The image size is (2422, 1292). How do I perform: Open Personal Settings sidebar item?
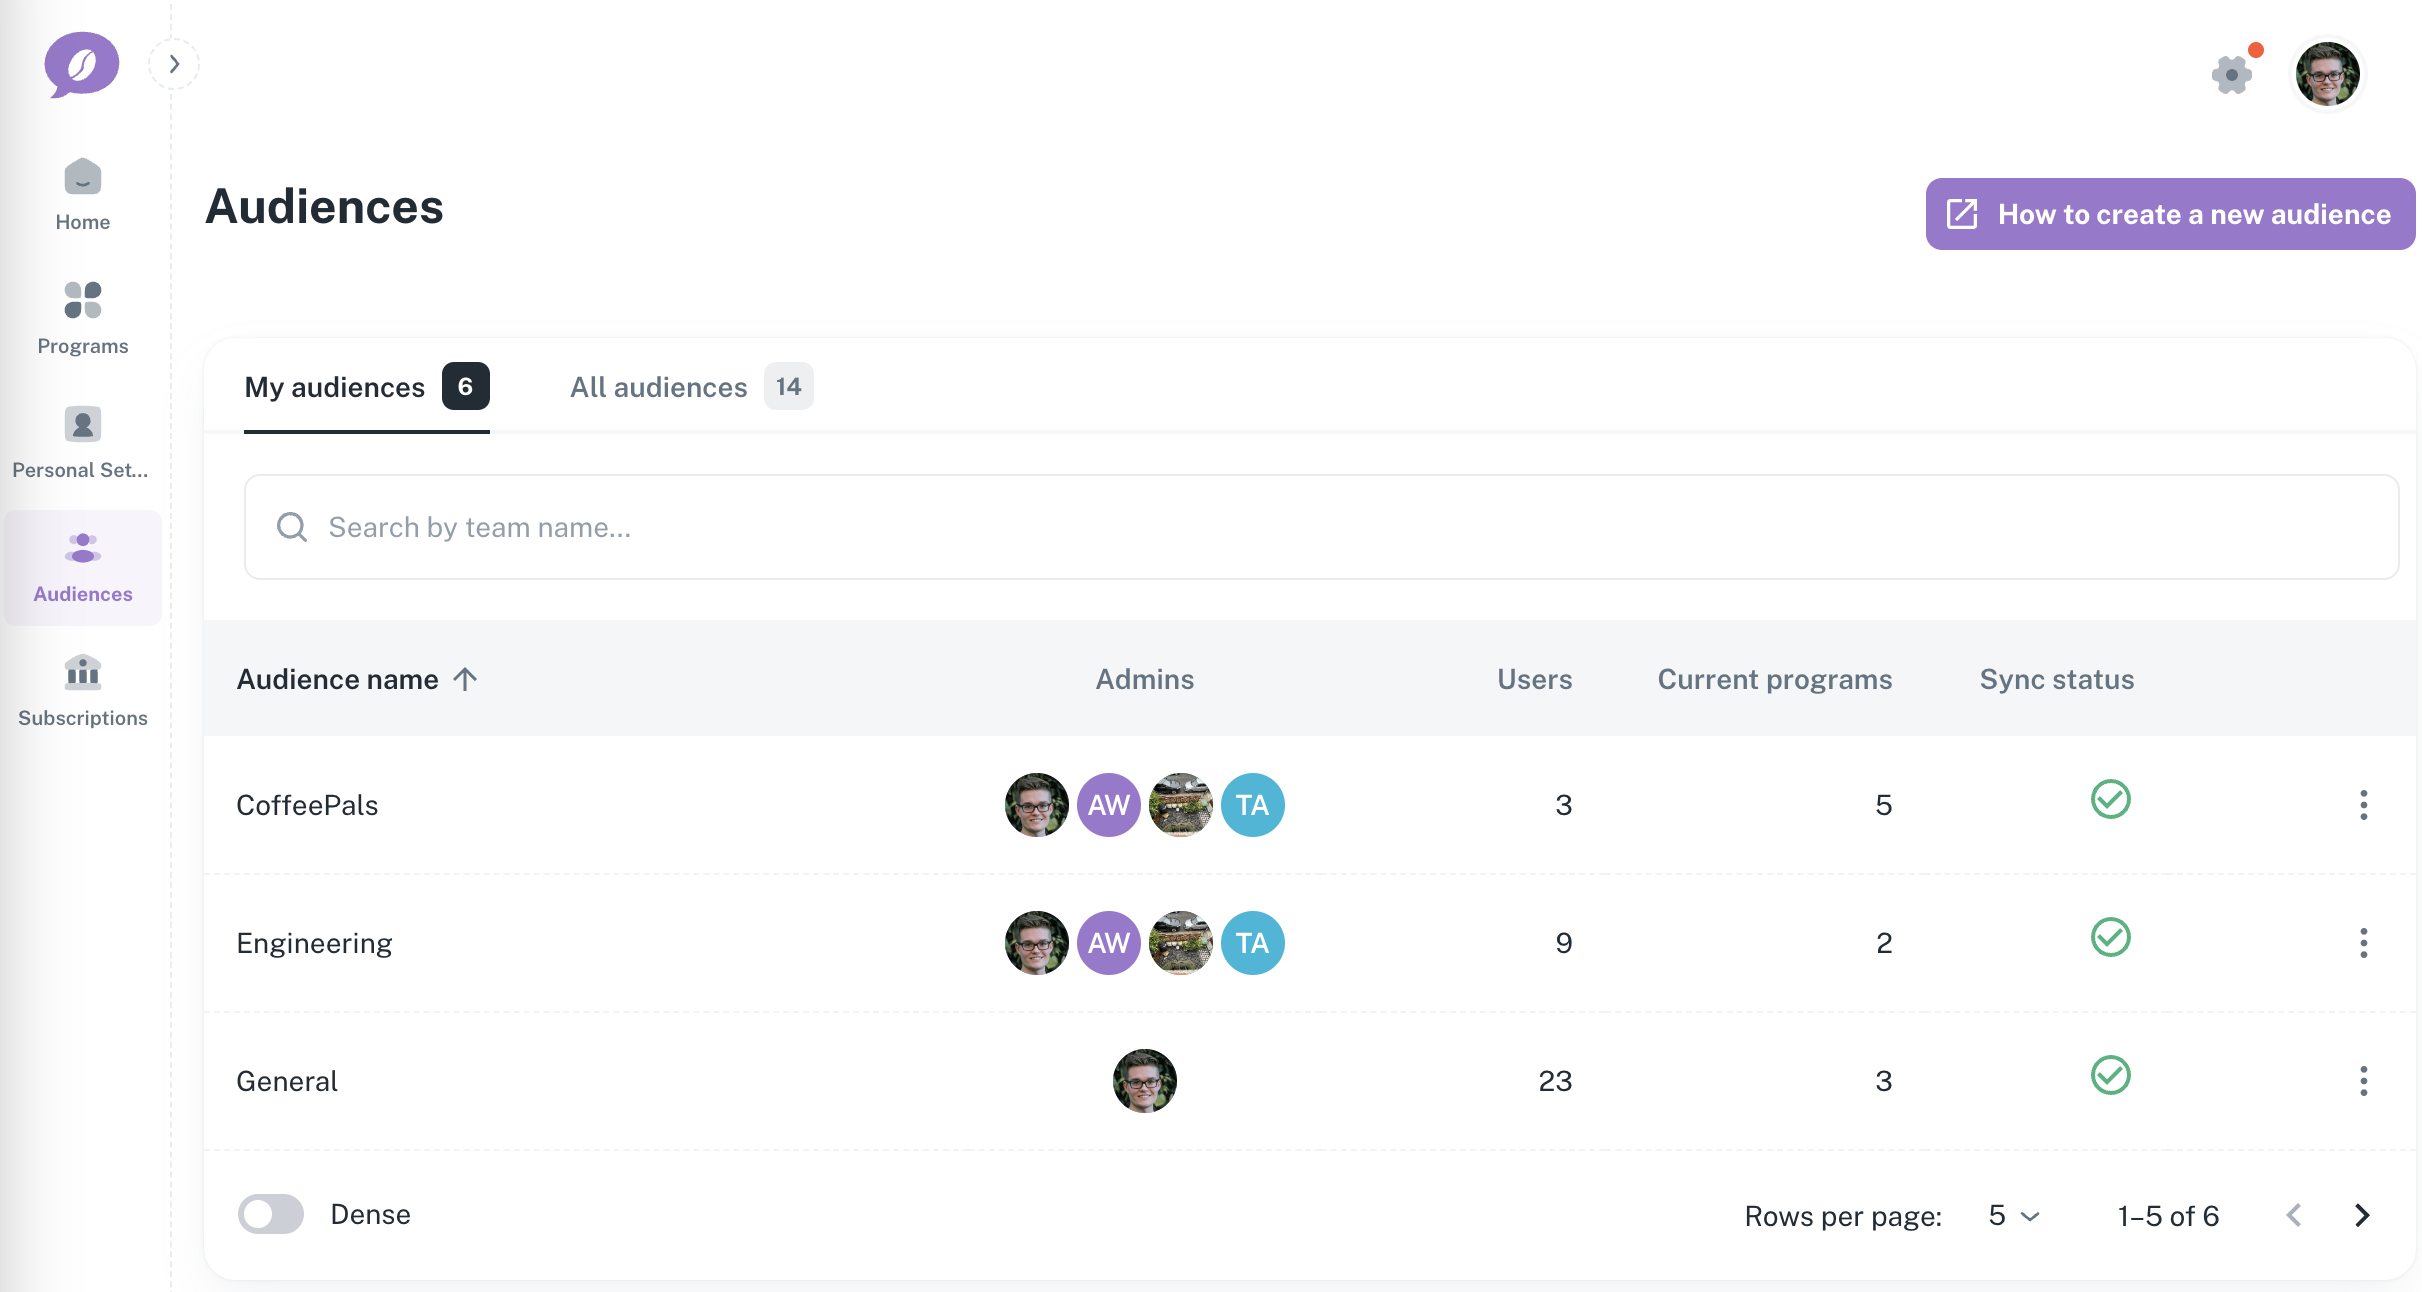click(82, 442)
